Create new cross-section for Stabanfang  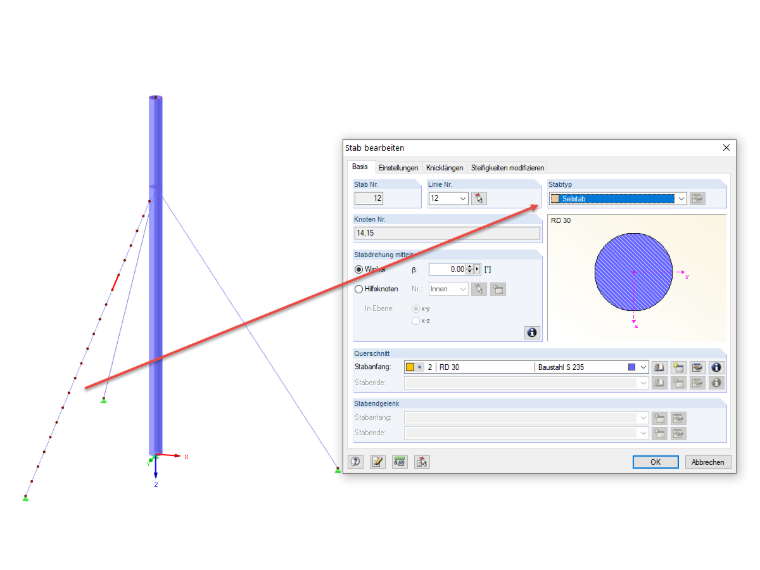pyautogui.click(x=679, y=367)
